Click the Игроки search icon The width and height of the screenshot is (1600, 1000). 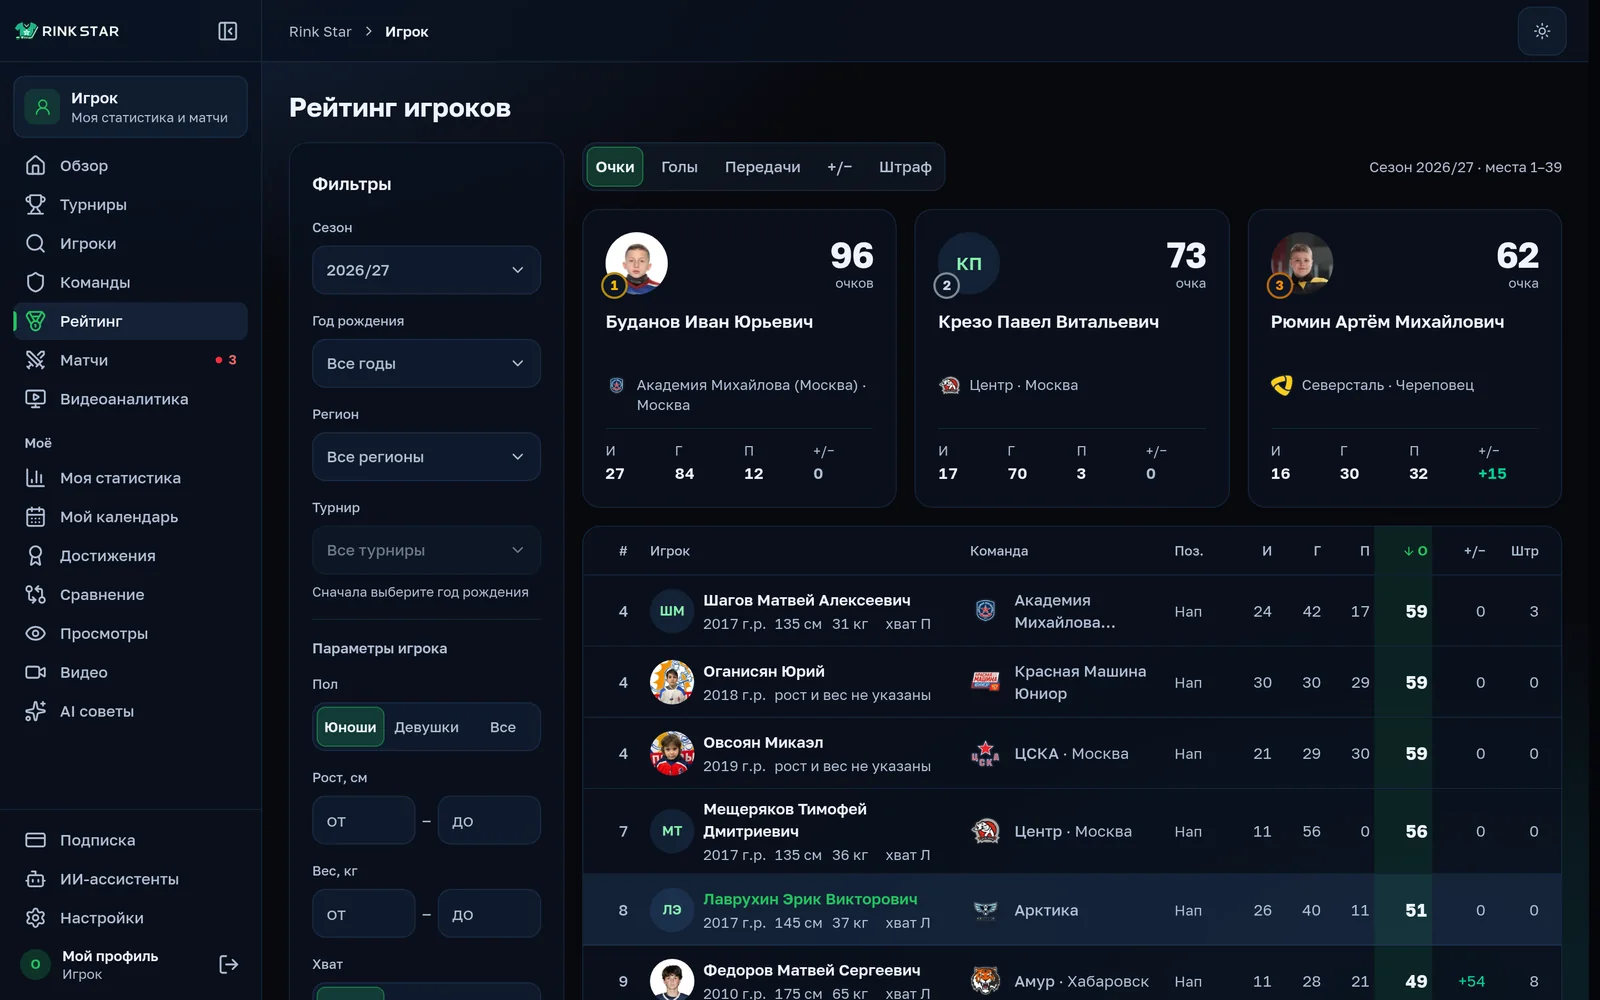coord(35,243)
